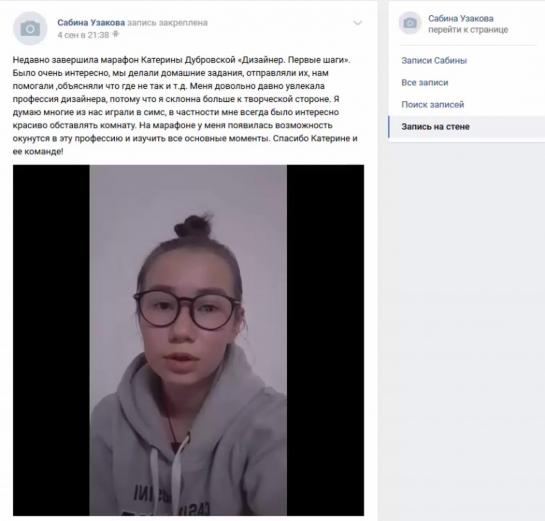The width and height of the screenshot is (545, 521).
Task: Click the 4 сен в 21:38 timestamp
Action: point(83,35)
